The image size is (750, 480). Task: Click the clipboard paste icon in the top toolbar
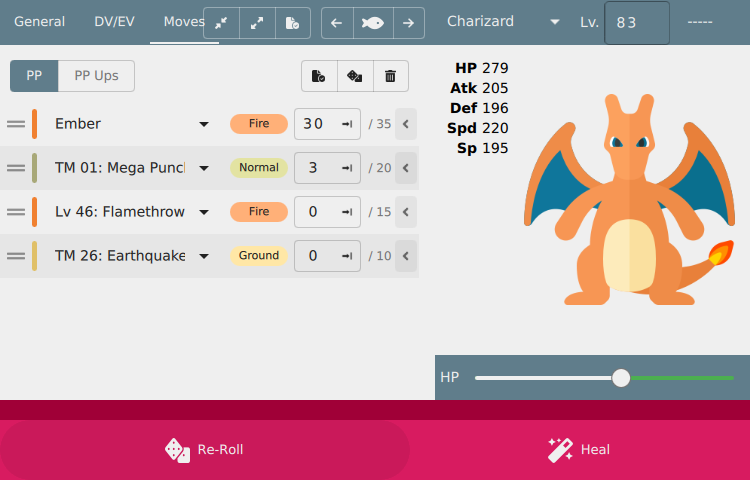292,23
